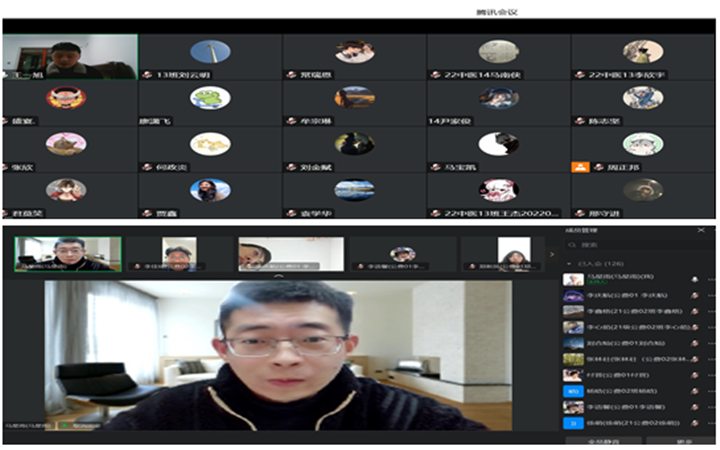The height and width of the screenshot is (450, 720).
Task: Click the member search input field
Action: coord(630,245)
